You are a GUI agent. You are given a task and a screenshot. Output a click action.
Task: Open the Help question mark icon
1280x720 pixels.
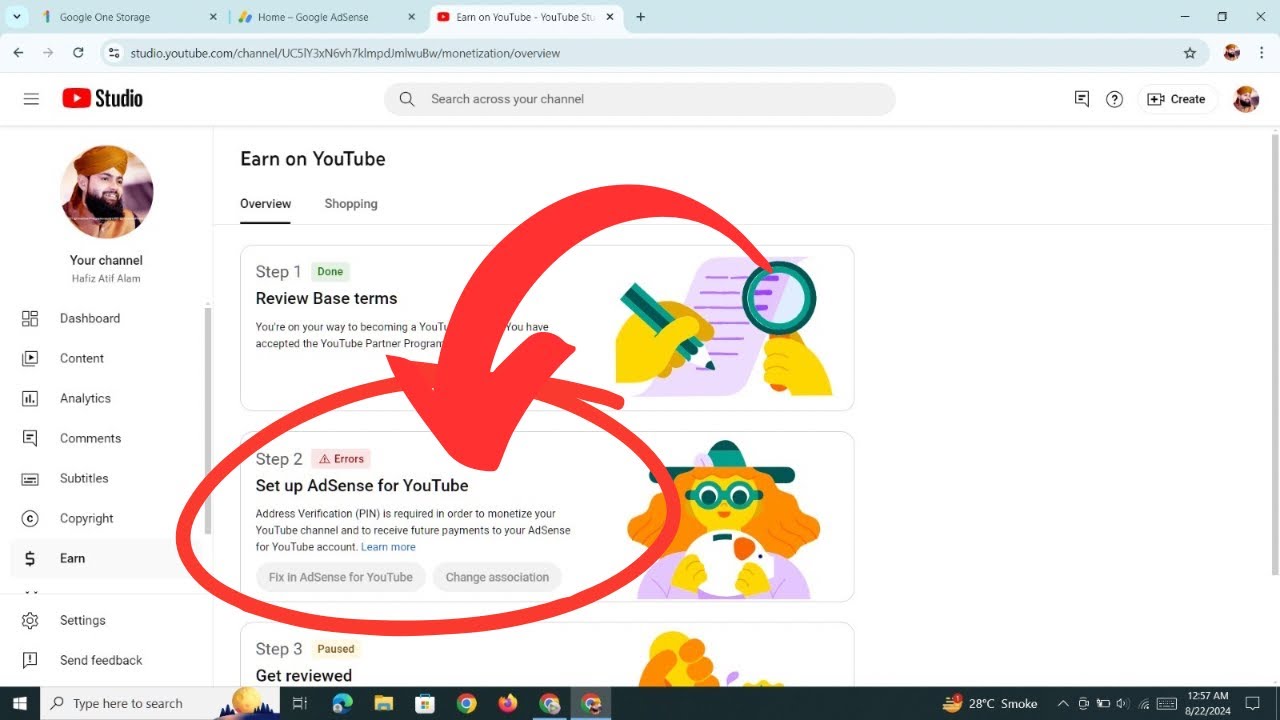[1114, 99]
